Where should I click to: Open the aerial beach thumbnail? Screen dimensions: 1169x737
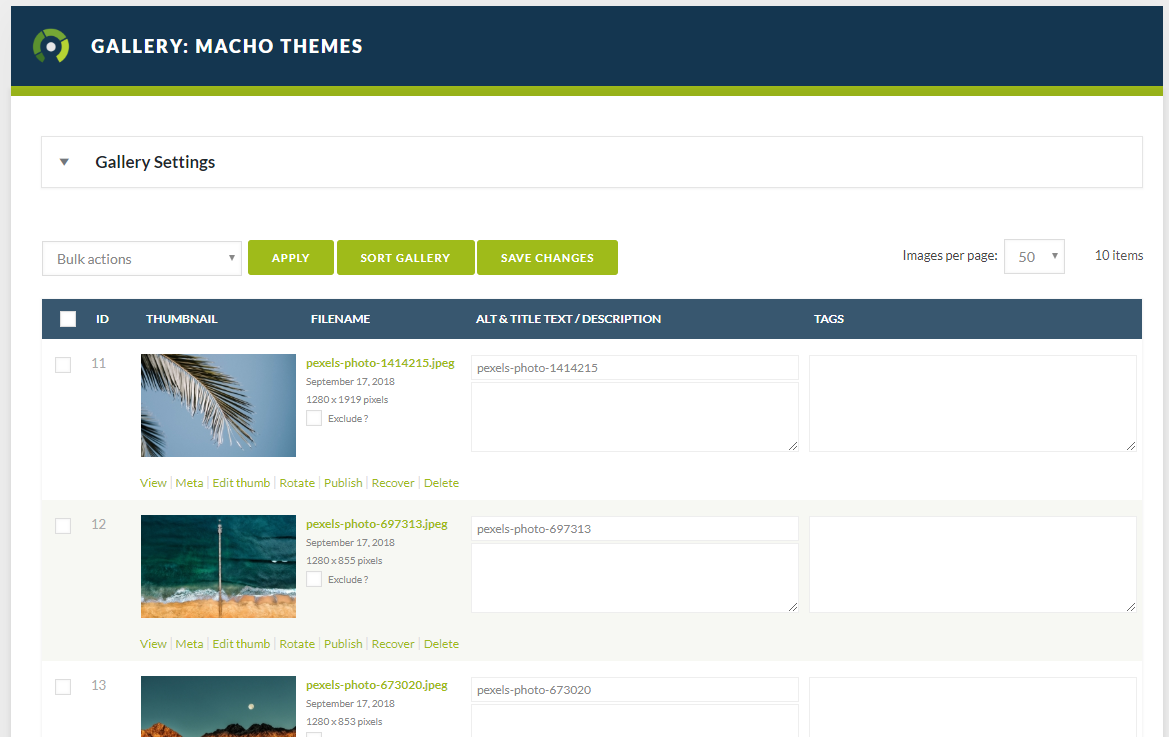coord(218,566)
